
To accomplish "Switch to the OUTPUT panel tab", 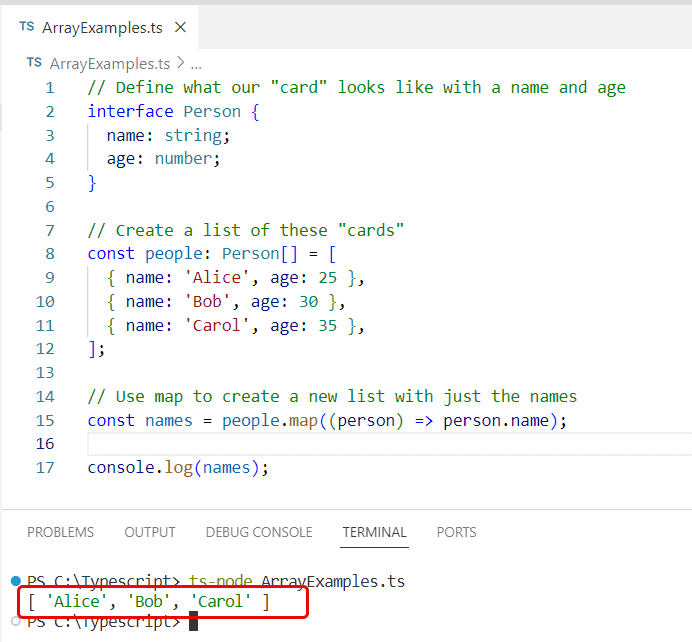I will point(150,532).
